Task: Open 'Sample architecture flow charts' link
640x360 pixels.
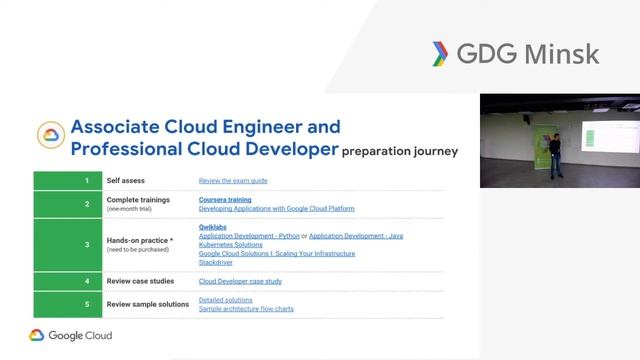Action: tap(246, 309)
